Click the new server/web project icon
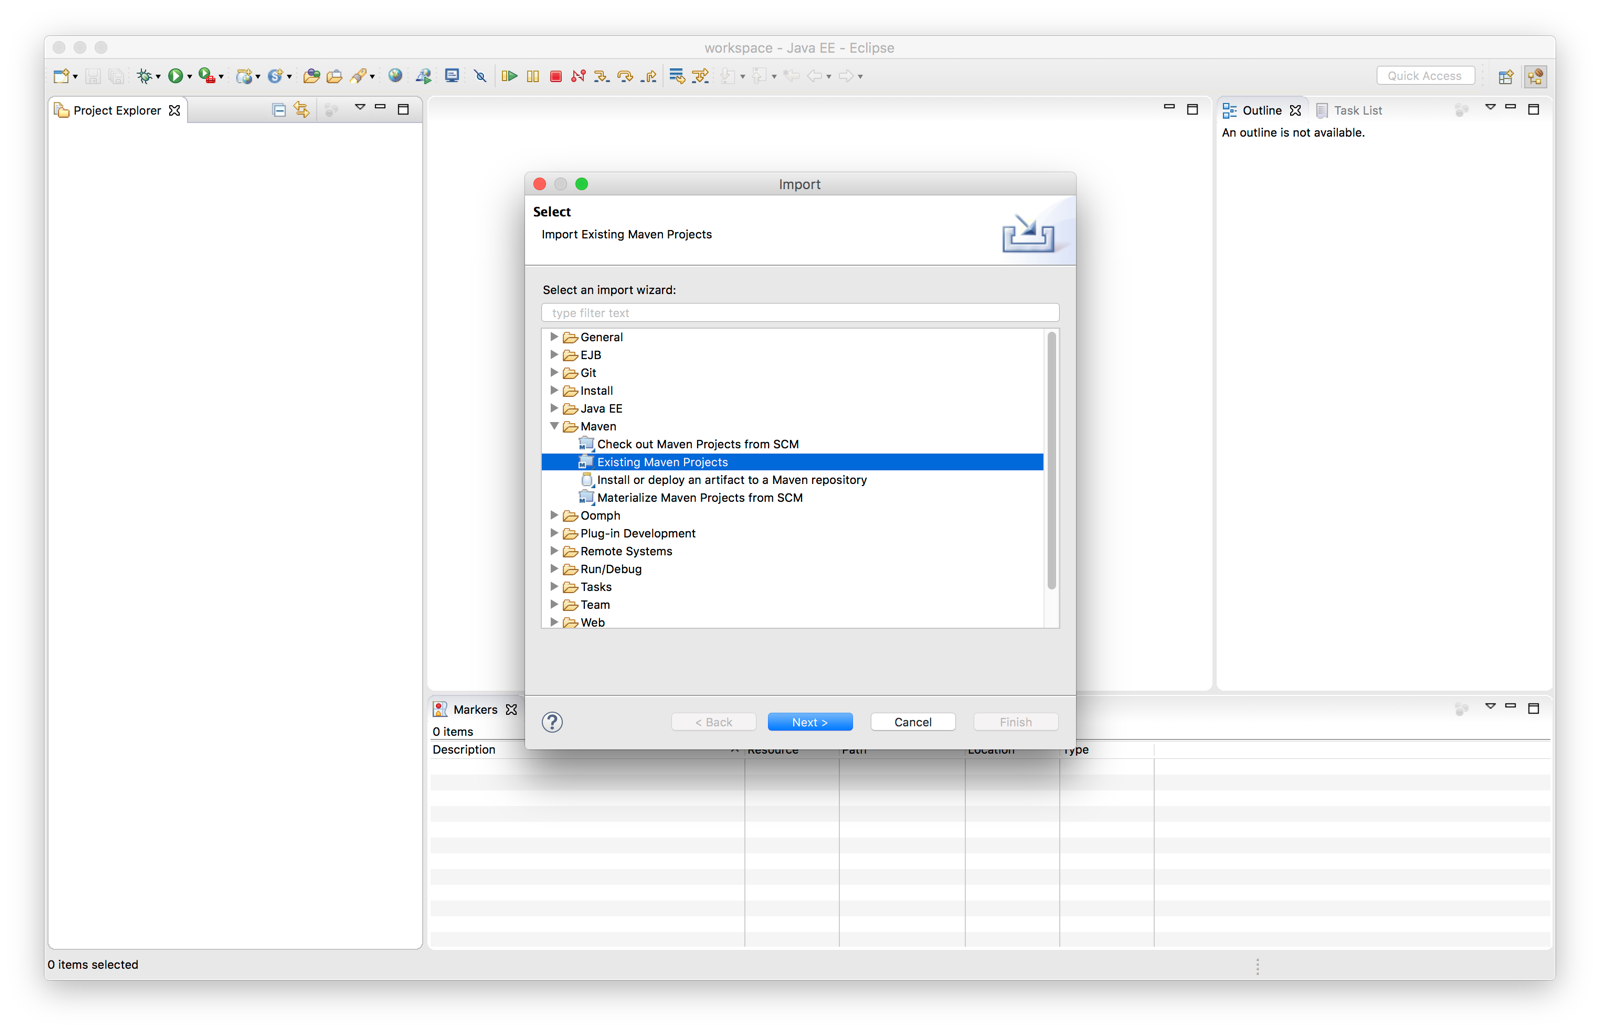The width and height of the screenshot is (1600, 1033). pyautogui.click(x=243, y=76)
